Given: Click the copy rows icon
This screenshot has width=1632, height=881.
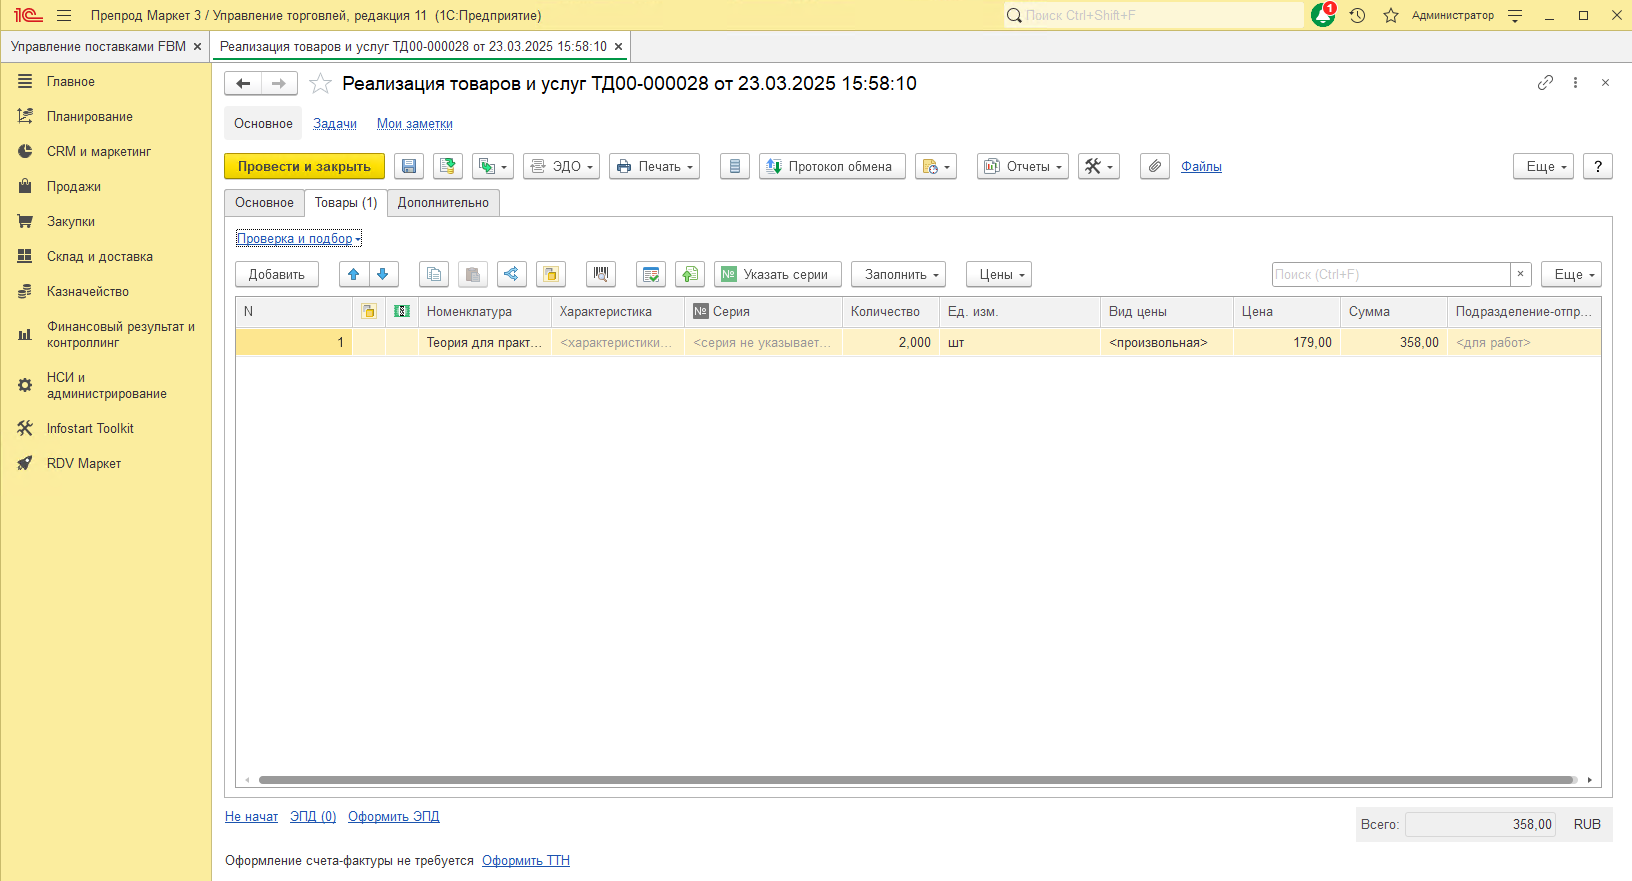Looking at the screenshot, I should point(433,274).
